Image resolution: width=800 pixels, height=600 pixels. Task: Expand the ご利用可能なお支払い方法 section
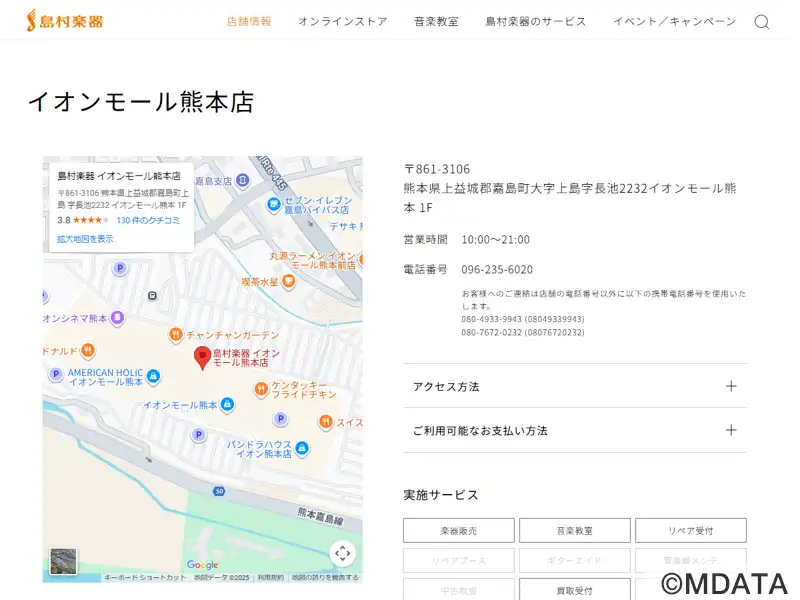point(575,430)
